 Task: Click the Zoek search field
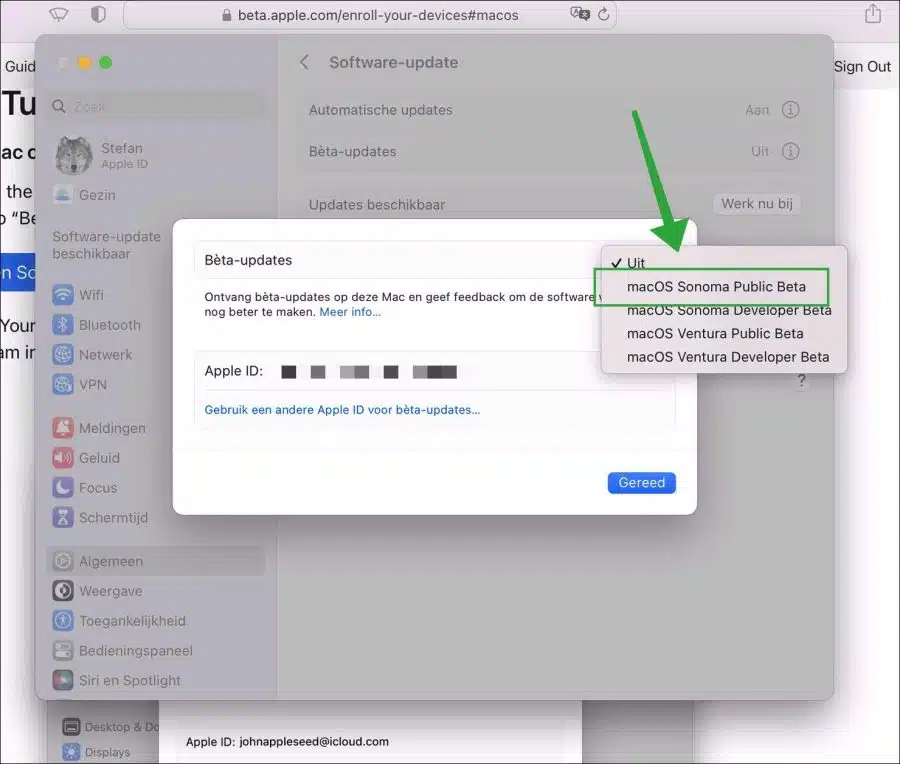pyautogui.click(x=156, y=107)
